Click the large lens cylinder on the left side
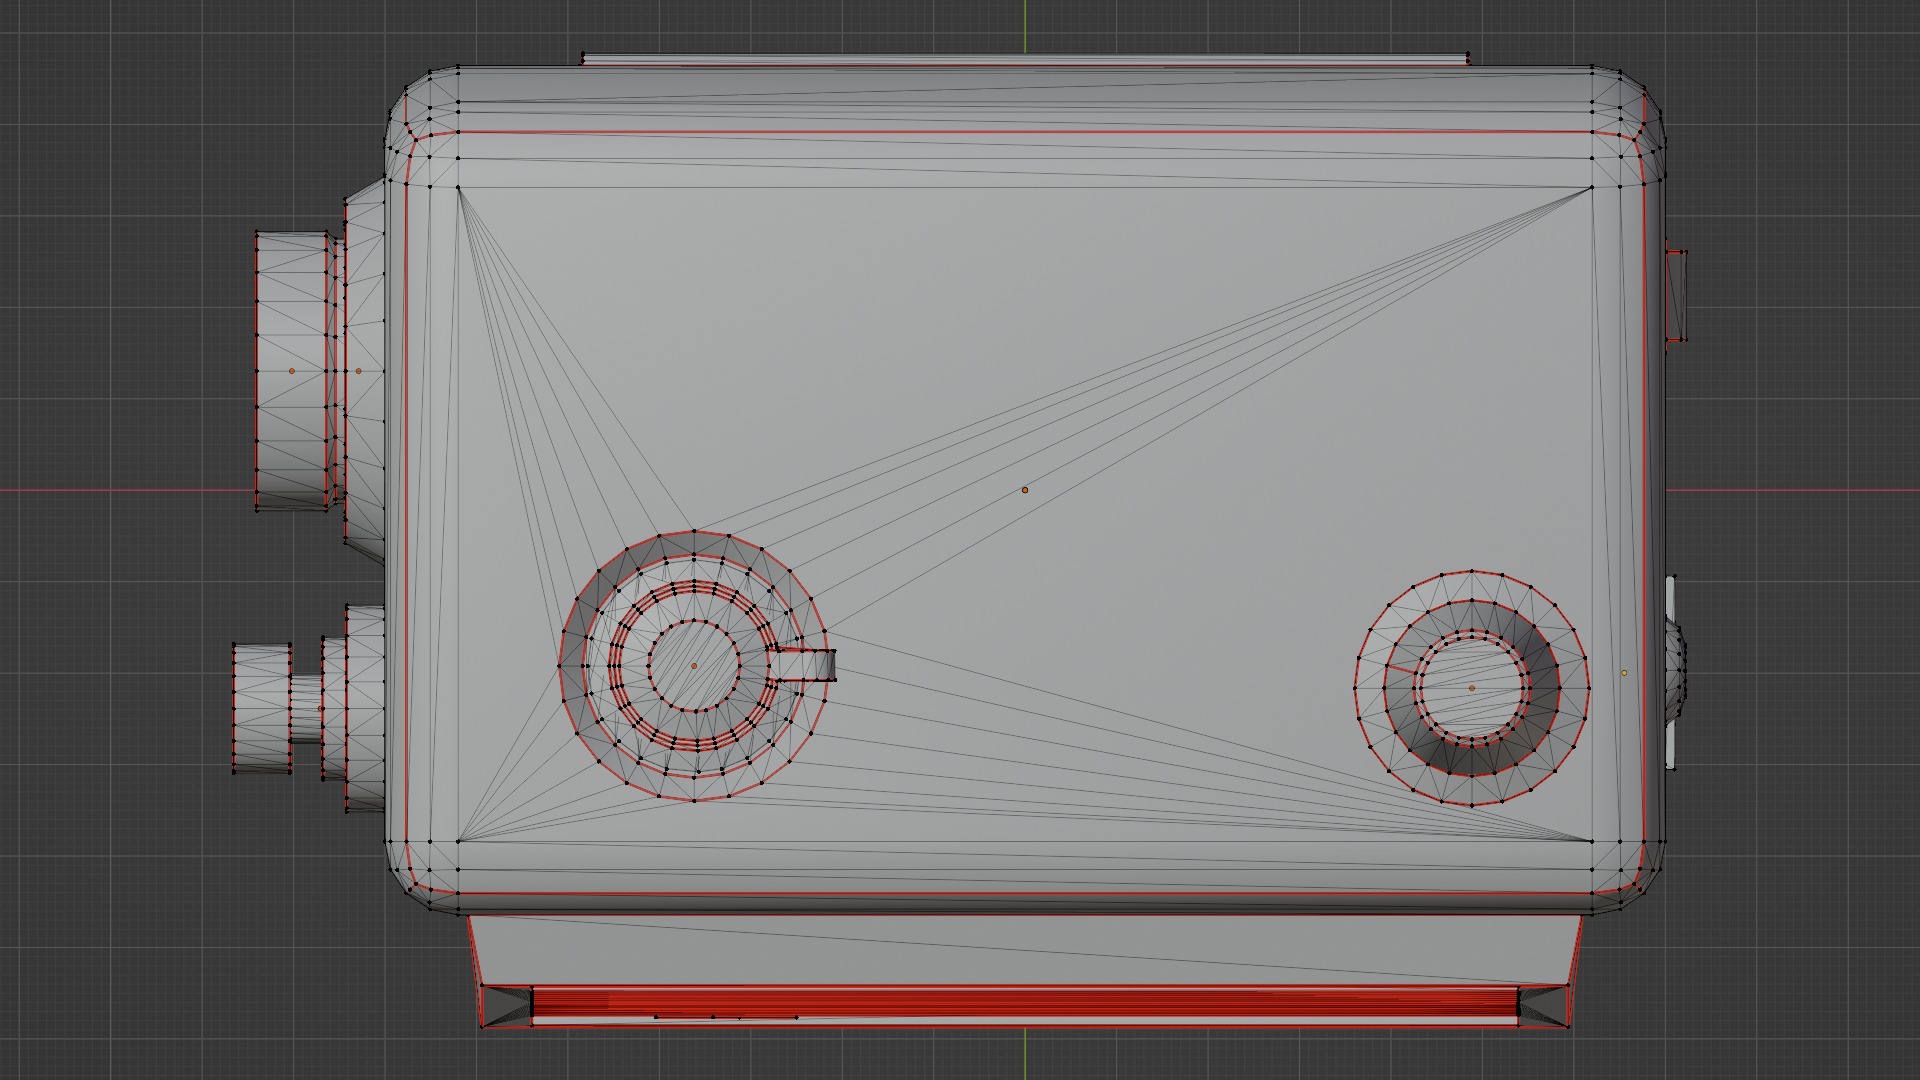 pos(292,371)
